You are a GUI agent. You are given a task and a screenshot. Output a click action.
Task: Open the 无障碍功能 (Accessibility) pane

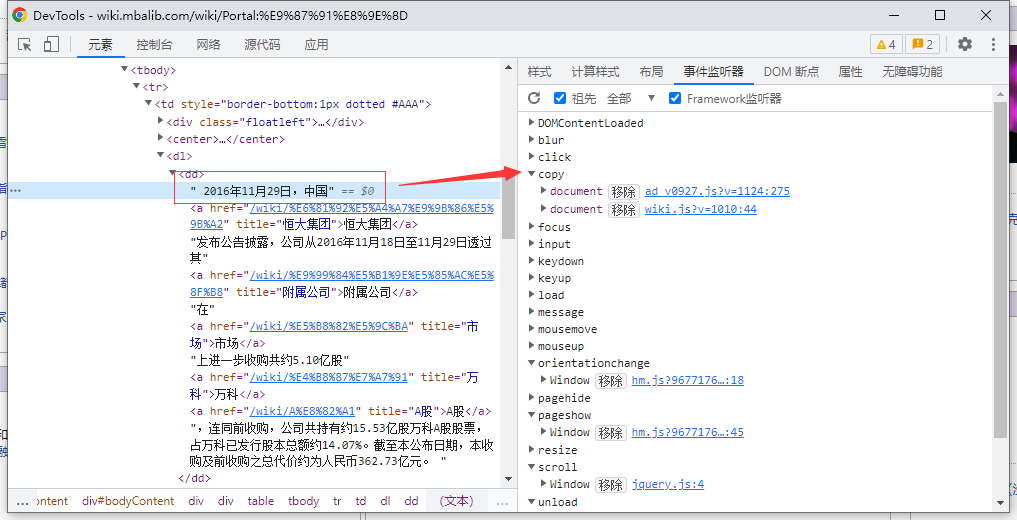(x=912, y=72)
